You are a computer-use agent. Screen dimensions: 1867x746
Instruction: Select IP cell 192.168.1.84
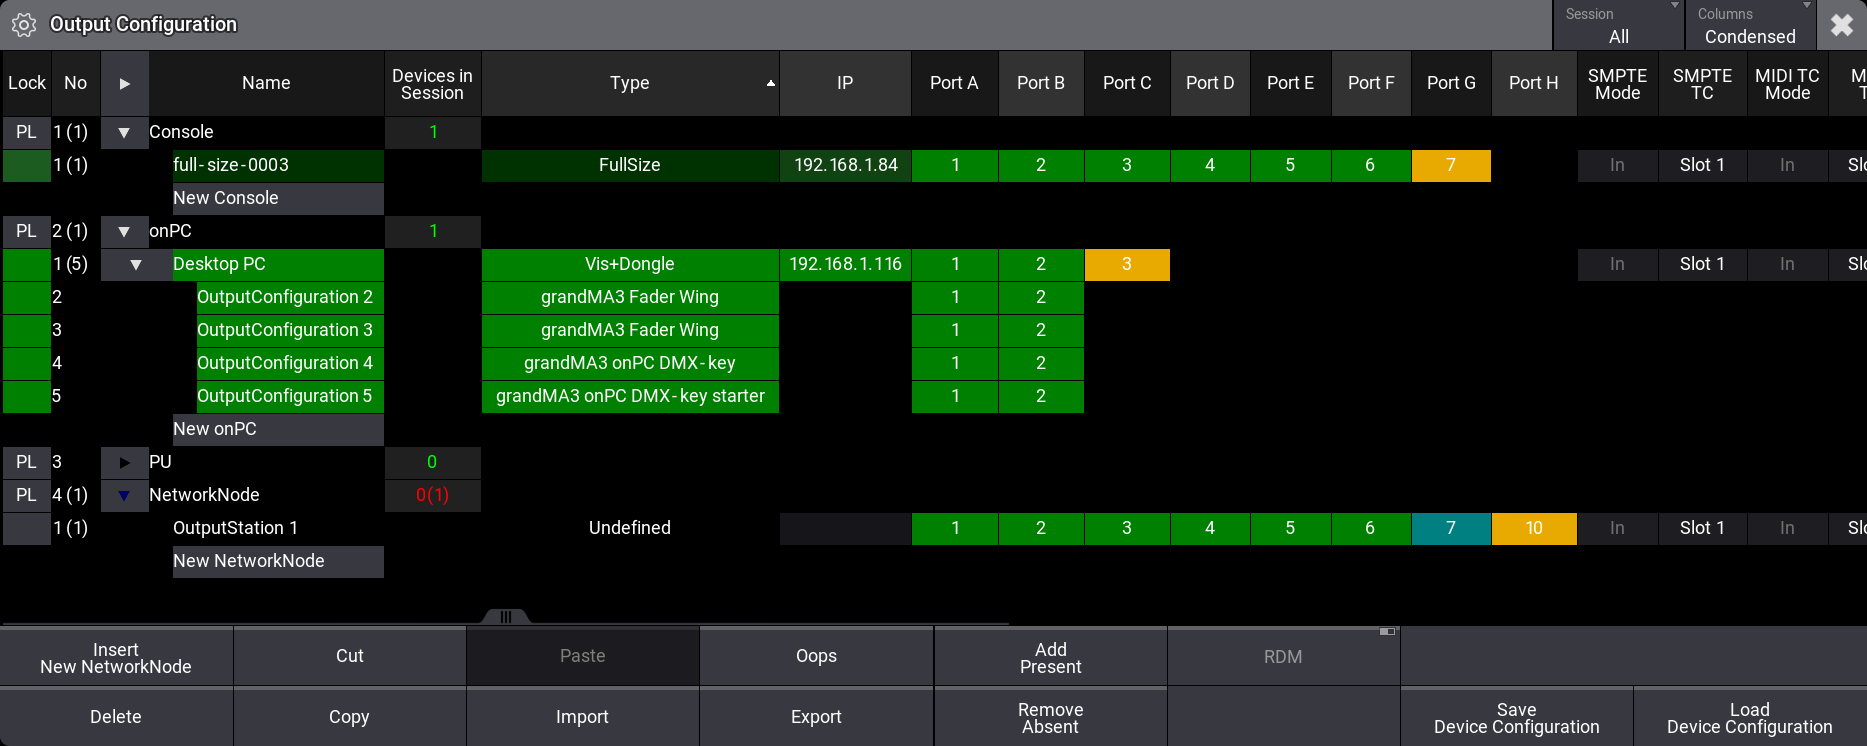click(x=845, y=165)
